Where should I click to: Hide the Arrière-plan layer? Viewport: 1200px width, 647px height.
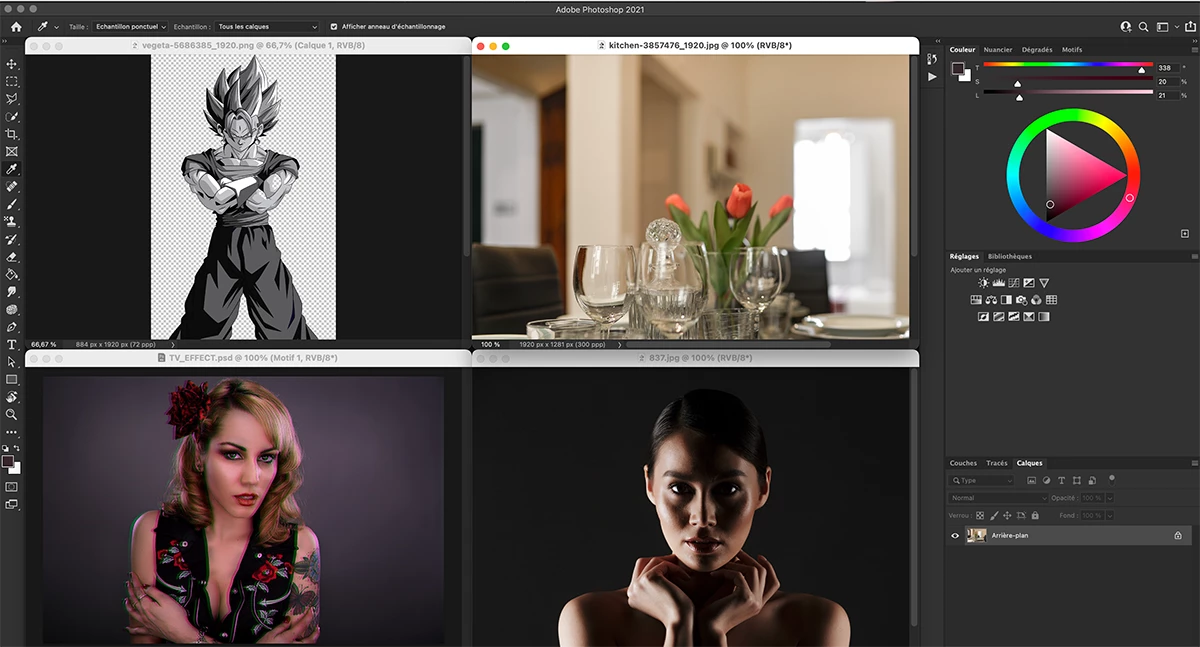955,535
